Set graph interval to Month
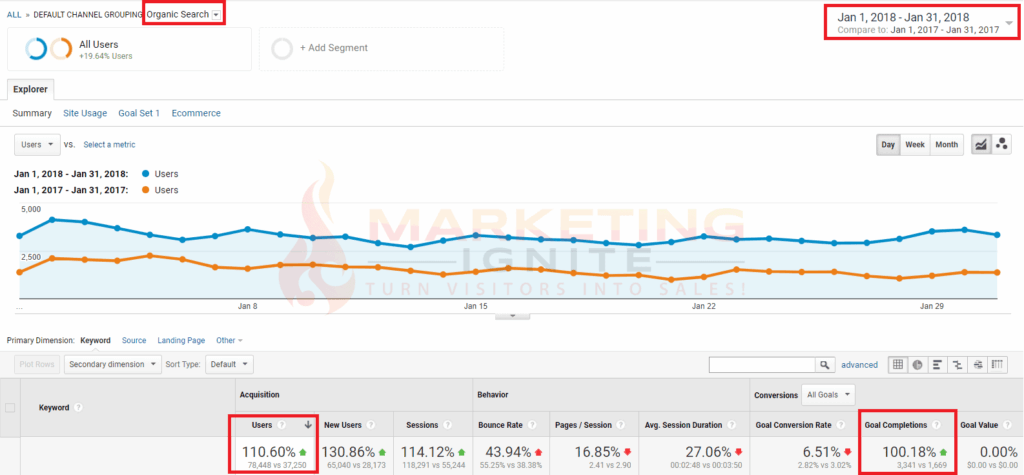1024x475 pixels. tap(946, 145)
